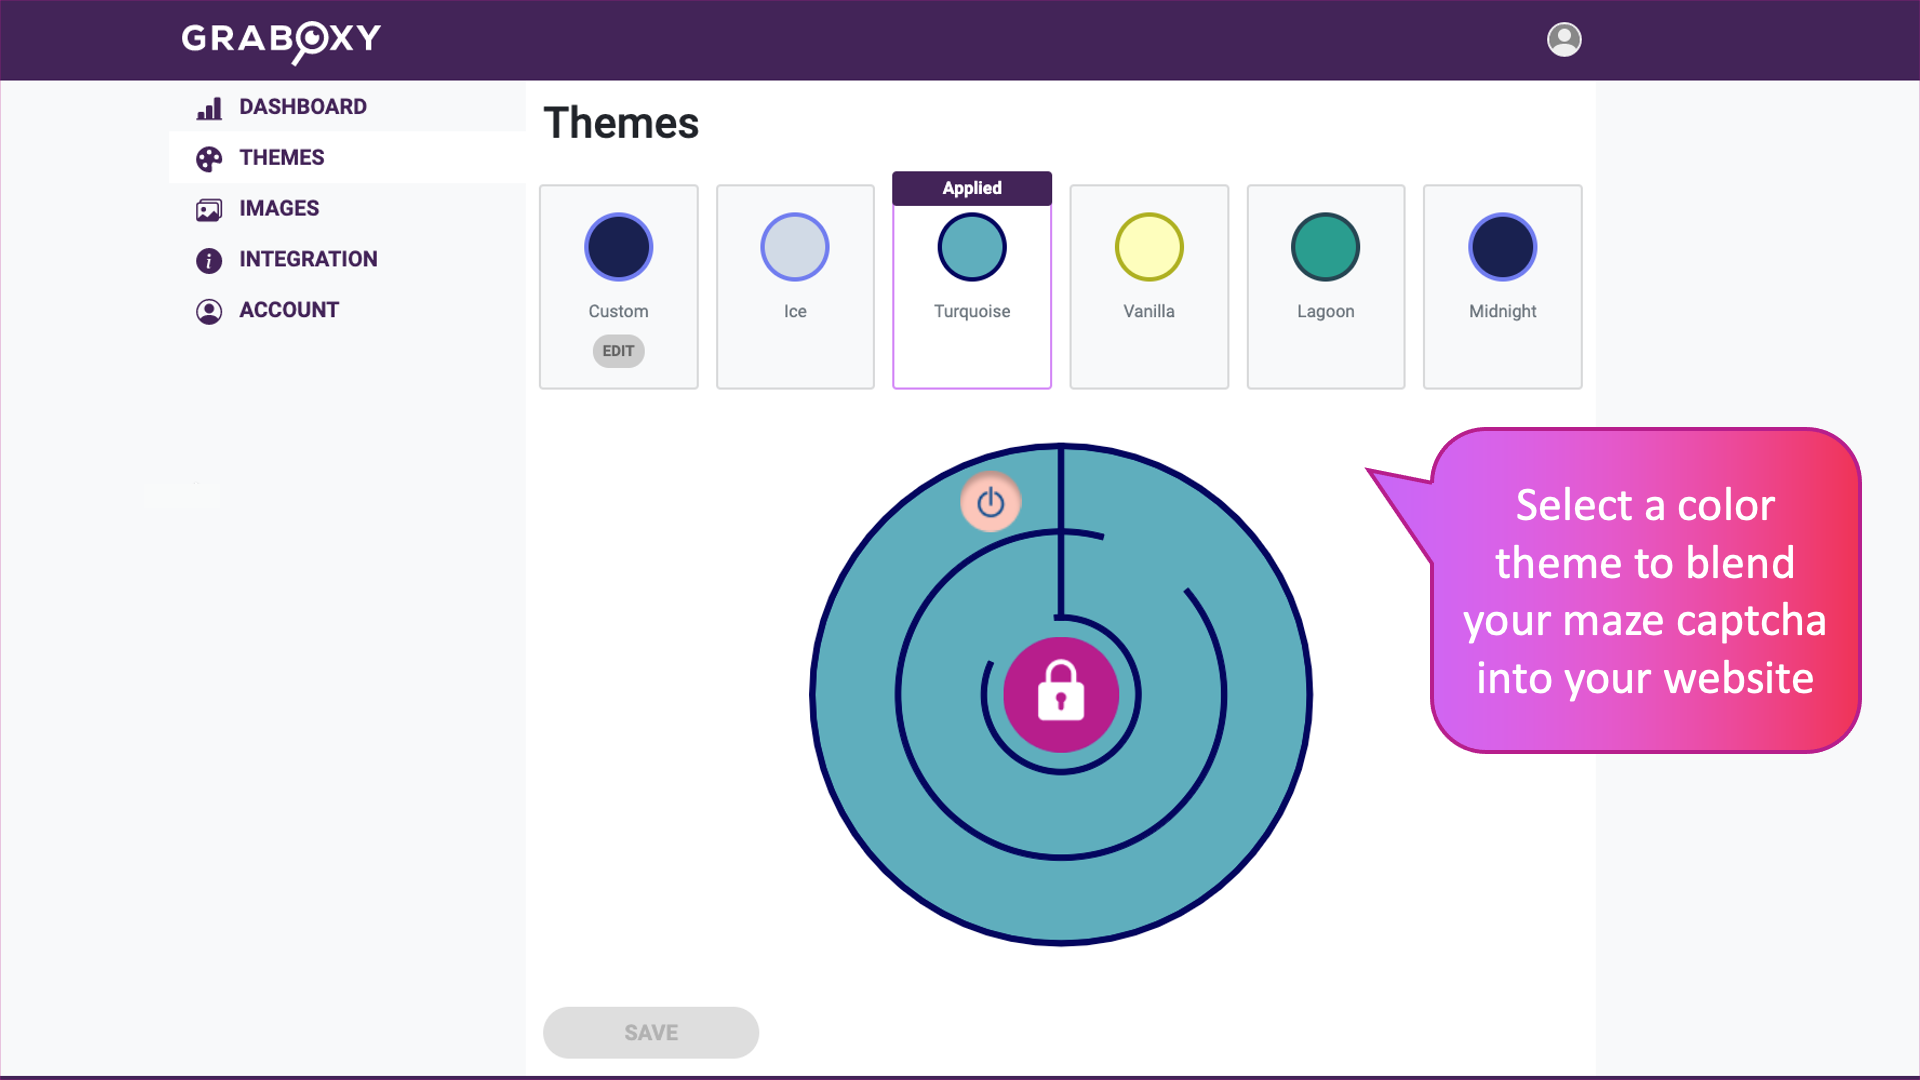Screen dimensions: 1920x1080
Task: Open the Themes section in the sidebar
Action: click(x=281, y=158)
